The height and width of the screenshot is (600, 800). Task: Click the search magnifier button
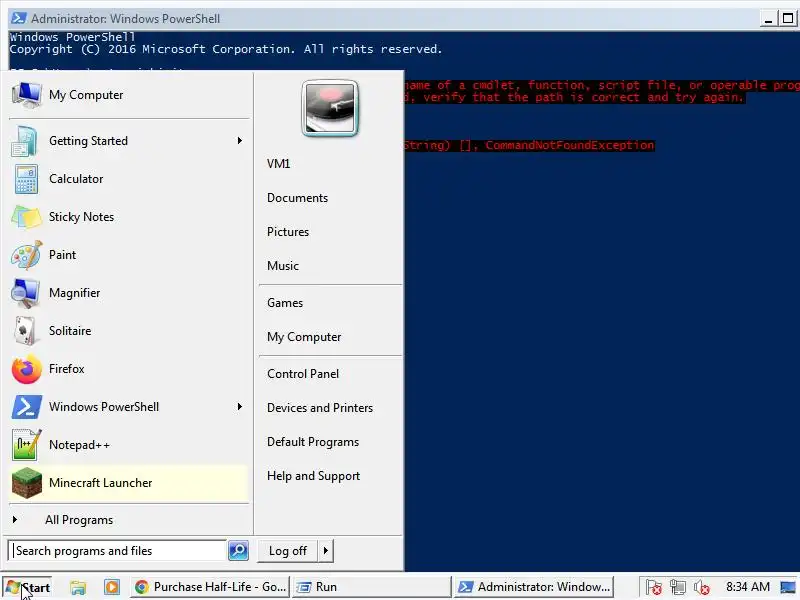pyautogui.click(x=238, y=551)
